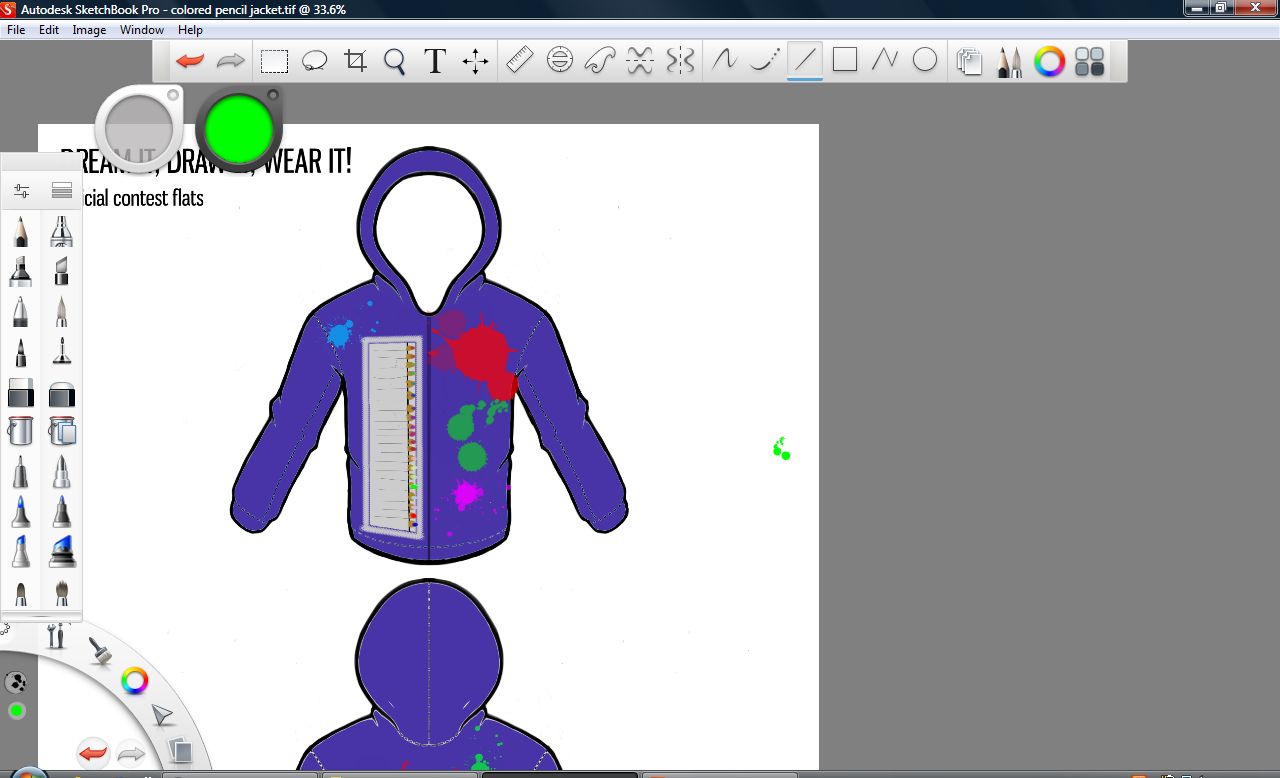Open brush library icon in palette
Screen dimensions: 1280x778
coord(62,190)
